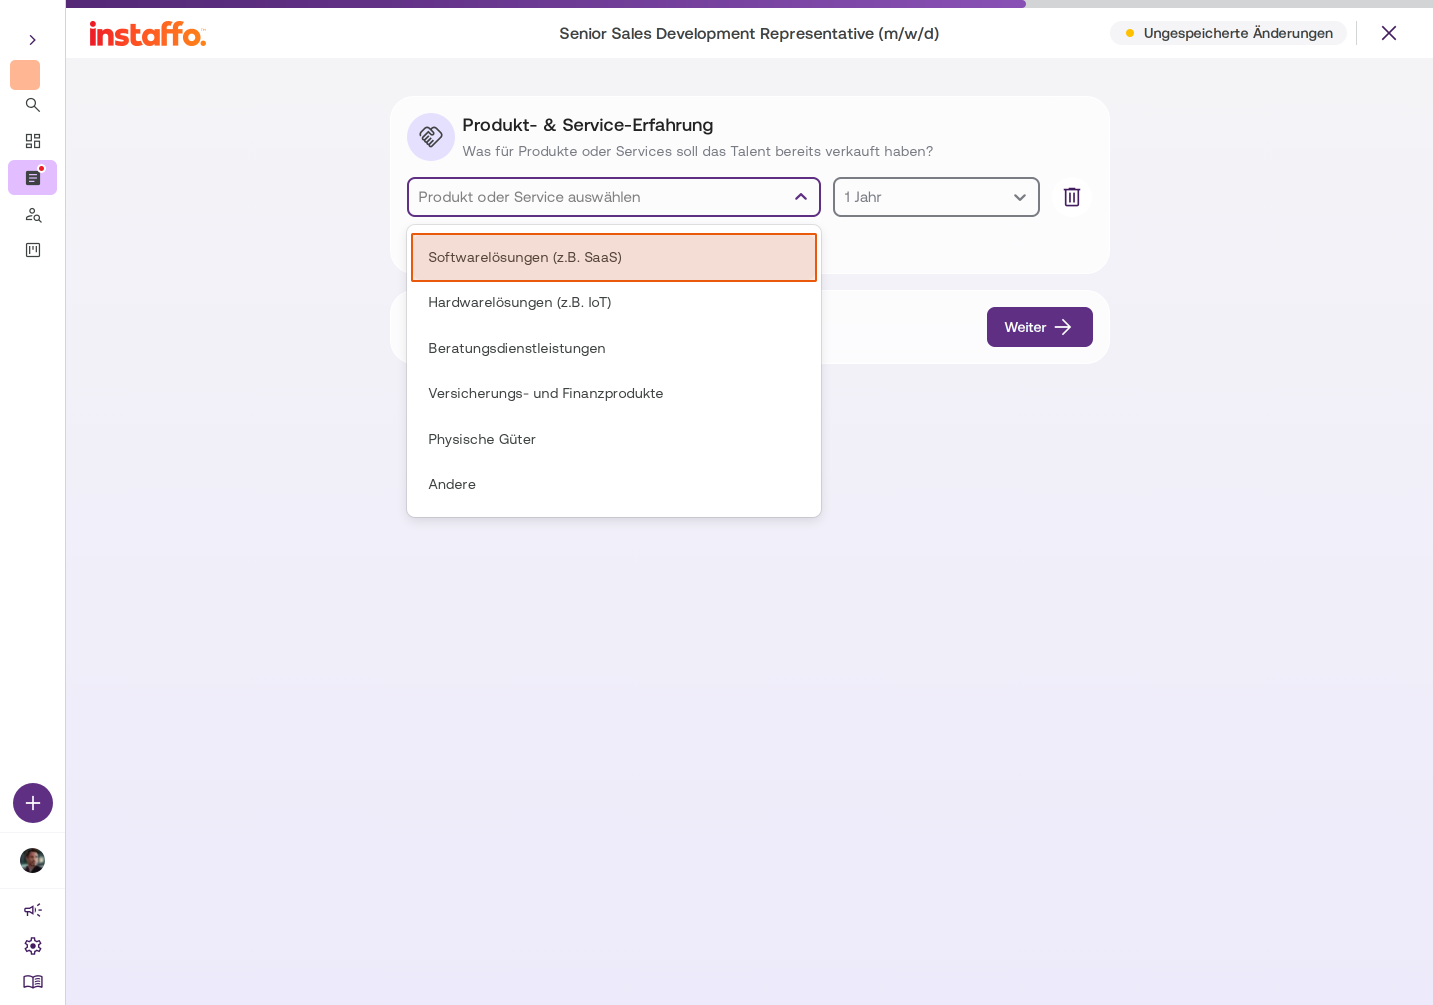Collapse the Produkt oder Service dropdown
This screenshot has width=1433, height=1005.
801,197
